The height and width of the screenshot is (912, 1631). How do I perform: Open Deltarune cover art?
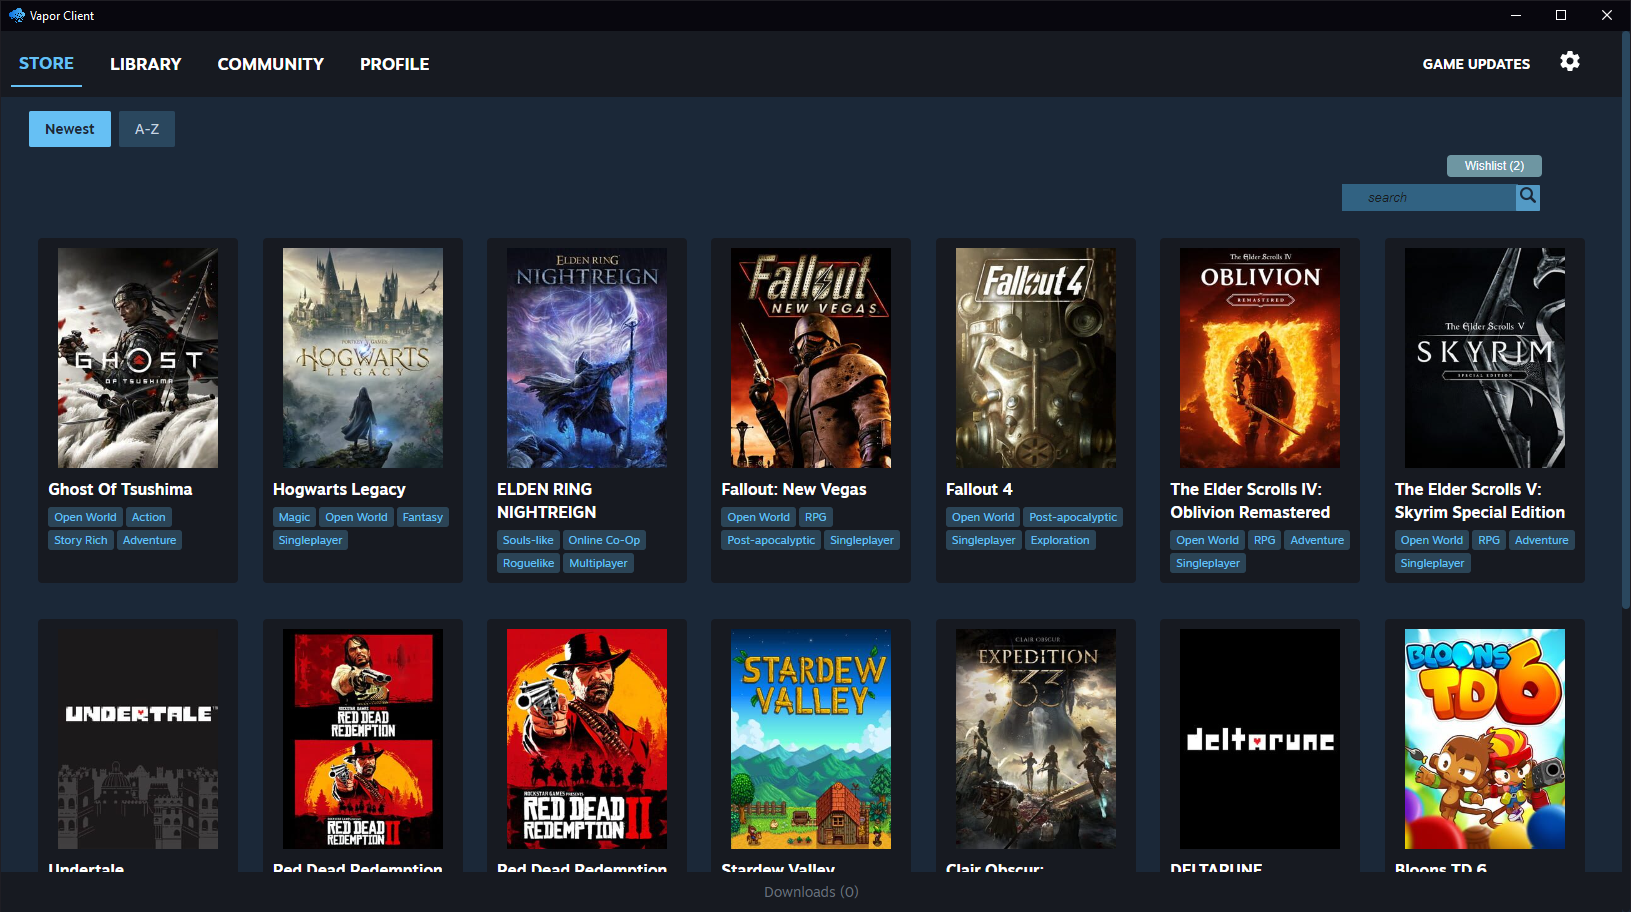[1260, 739]
